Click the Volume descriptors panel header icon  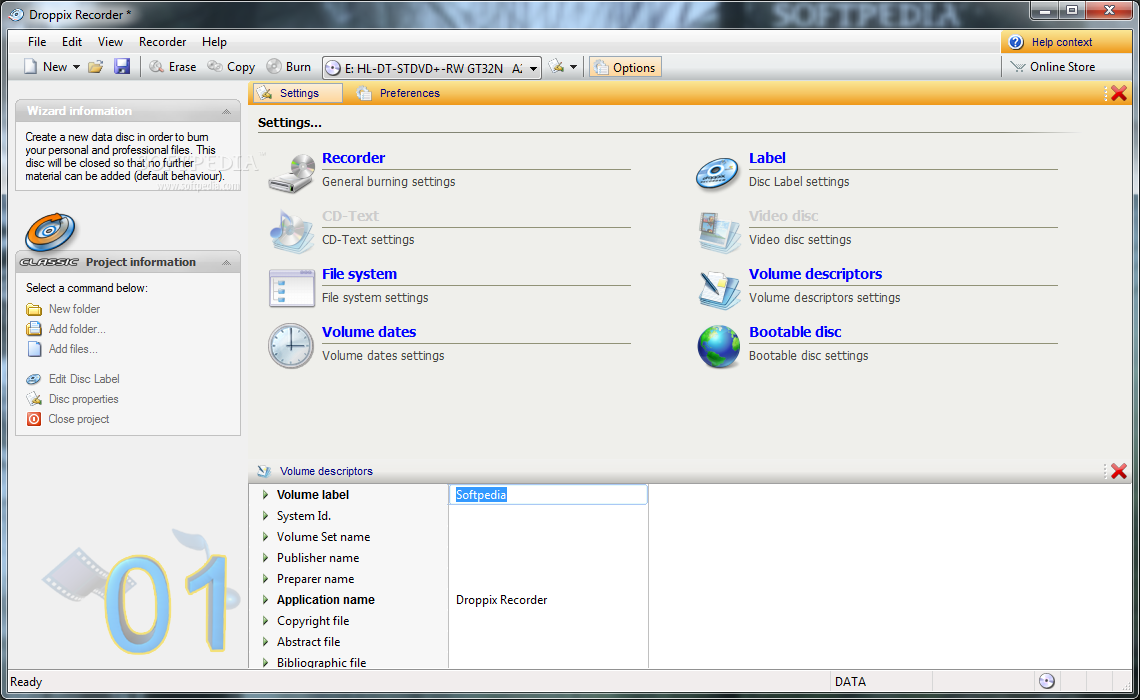[x=265, y=471]
